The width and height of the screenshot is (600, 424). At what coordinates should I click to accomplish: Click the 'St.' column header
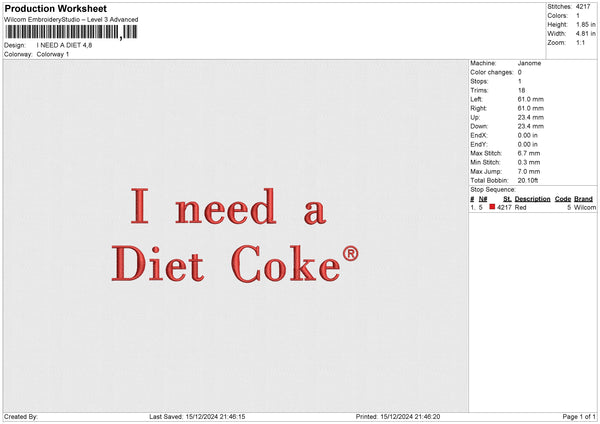(507, 199)
